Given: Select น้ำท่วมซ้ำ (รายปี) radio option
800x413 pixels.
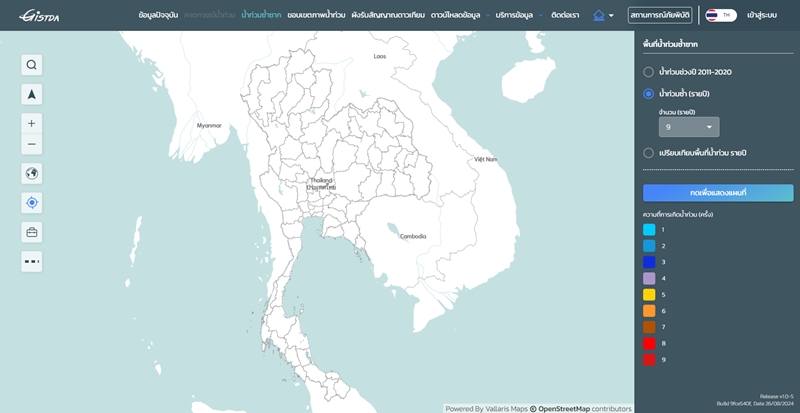Looking at the screenshot, I should (648, 94).
